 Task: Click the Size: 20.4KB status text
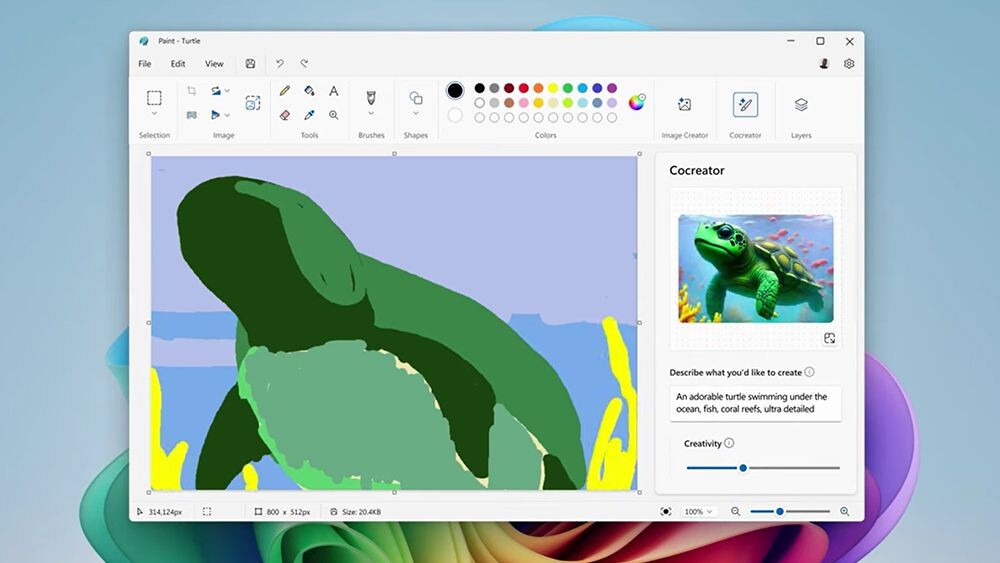point(362,512)
